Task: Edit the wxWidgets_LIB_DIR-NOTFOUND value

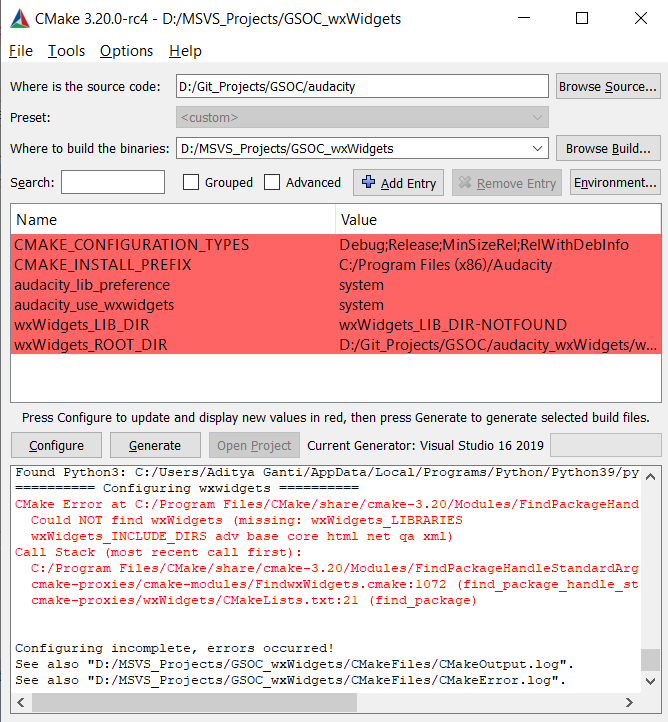Action: pos(453,325)
